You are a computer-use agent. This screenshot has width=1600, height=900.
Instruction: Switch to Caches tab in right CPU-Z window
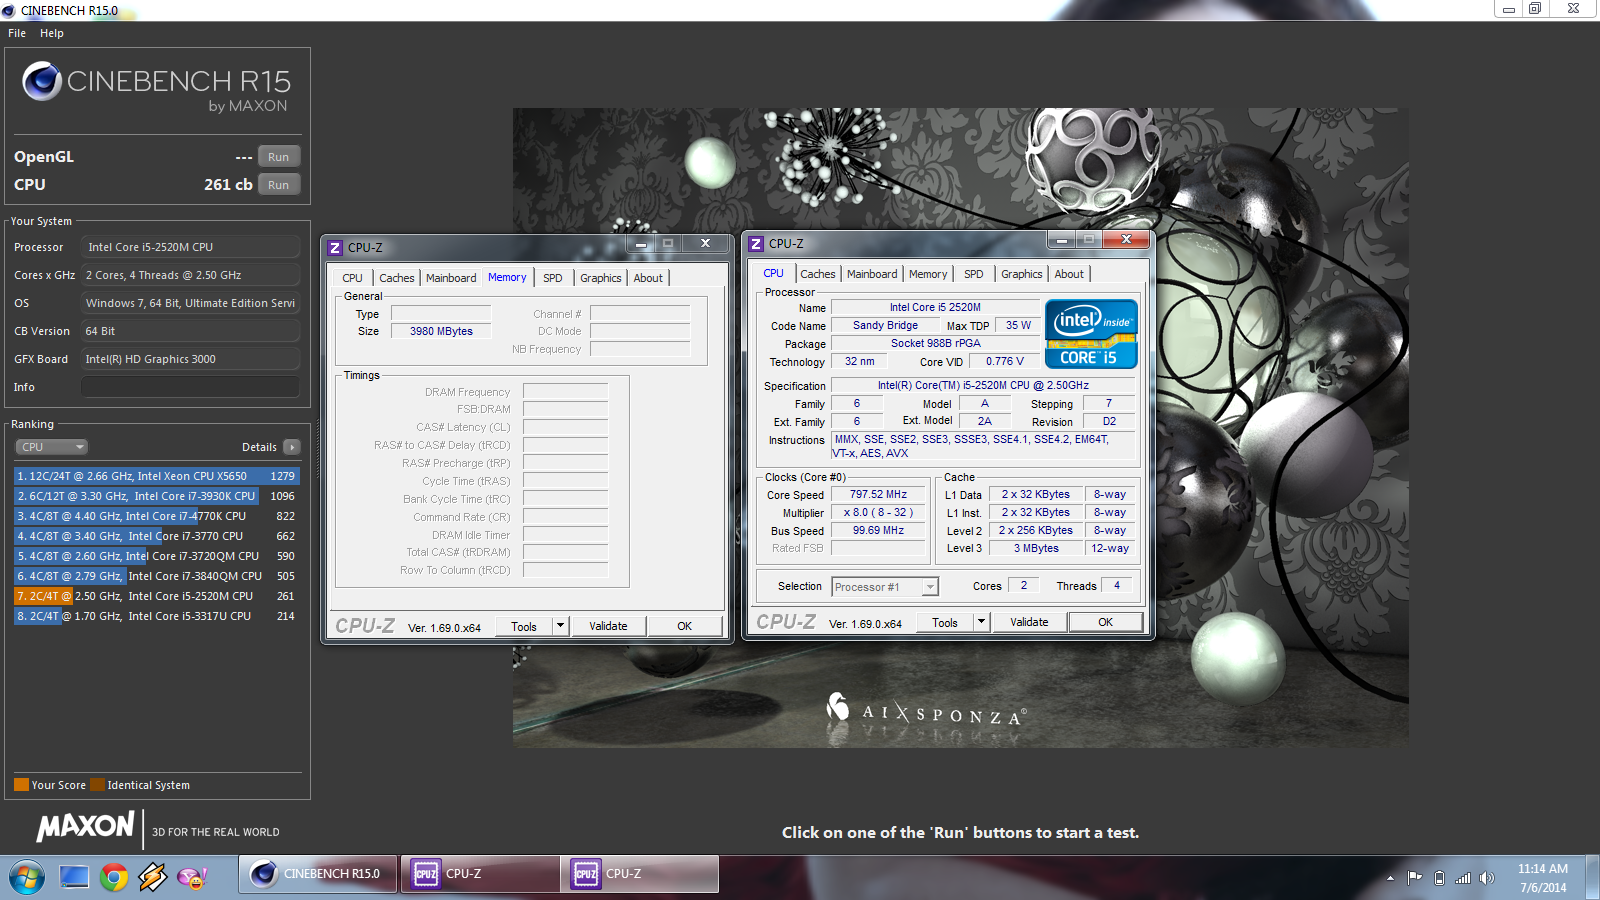pyautogui.click(x=818, y=274)
